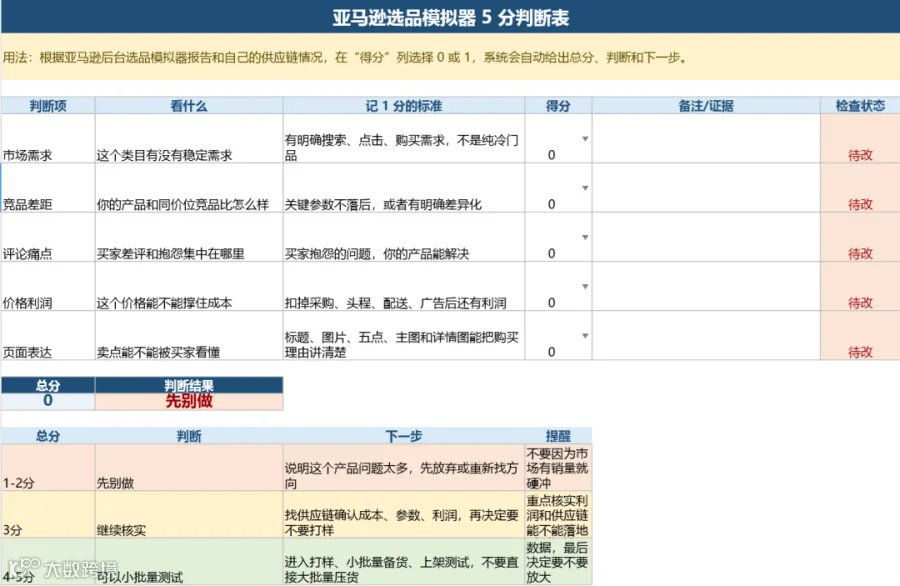Select cell starting 进入打样、小批量备货

(404, 562)
